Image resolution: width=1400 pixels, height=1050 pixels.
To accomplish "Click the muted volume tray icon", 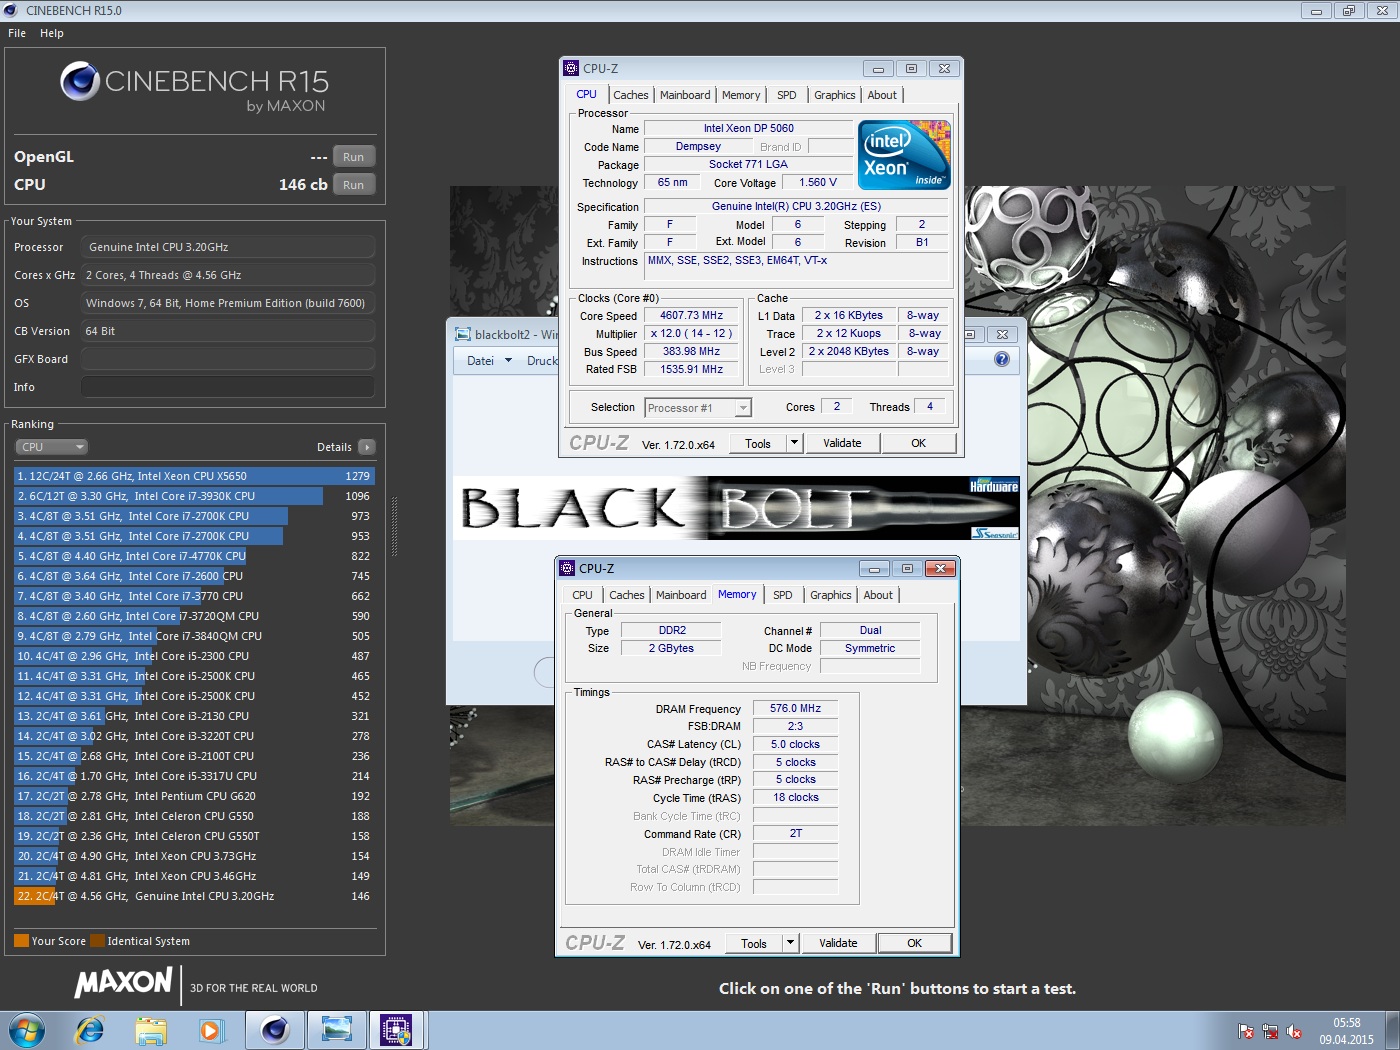I will point(1294,1031).
